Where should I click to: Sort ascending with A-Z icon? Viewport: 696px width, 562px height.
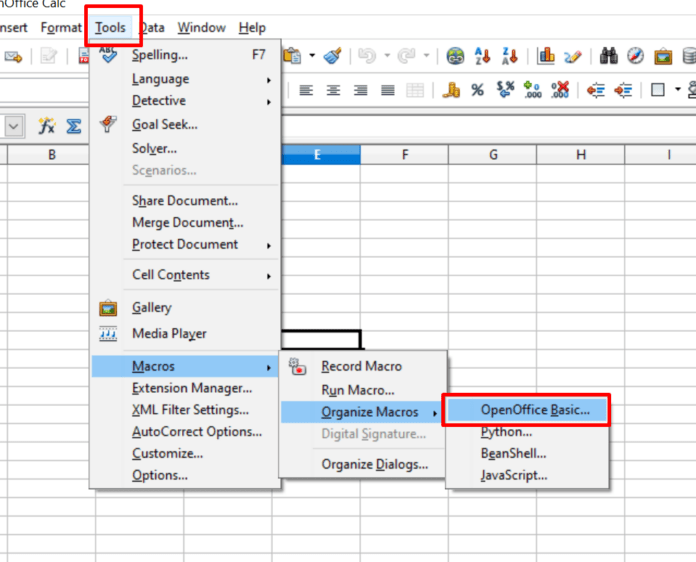point(482,56)
